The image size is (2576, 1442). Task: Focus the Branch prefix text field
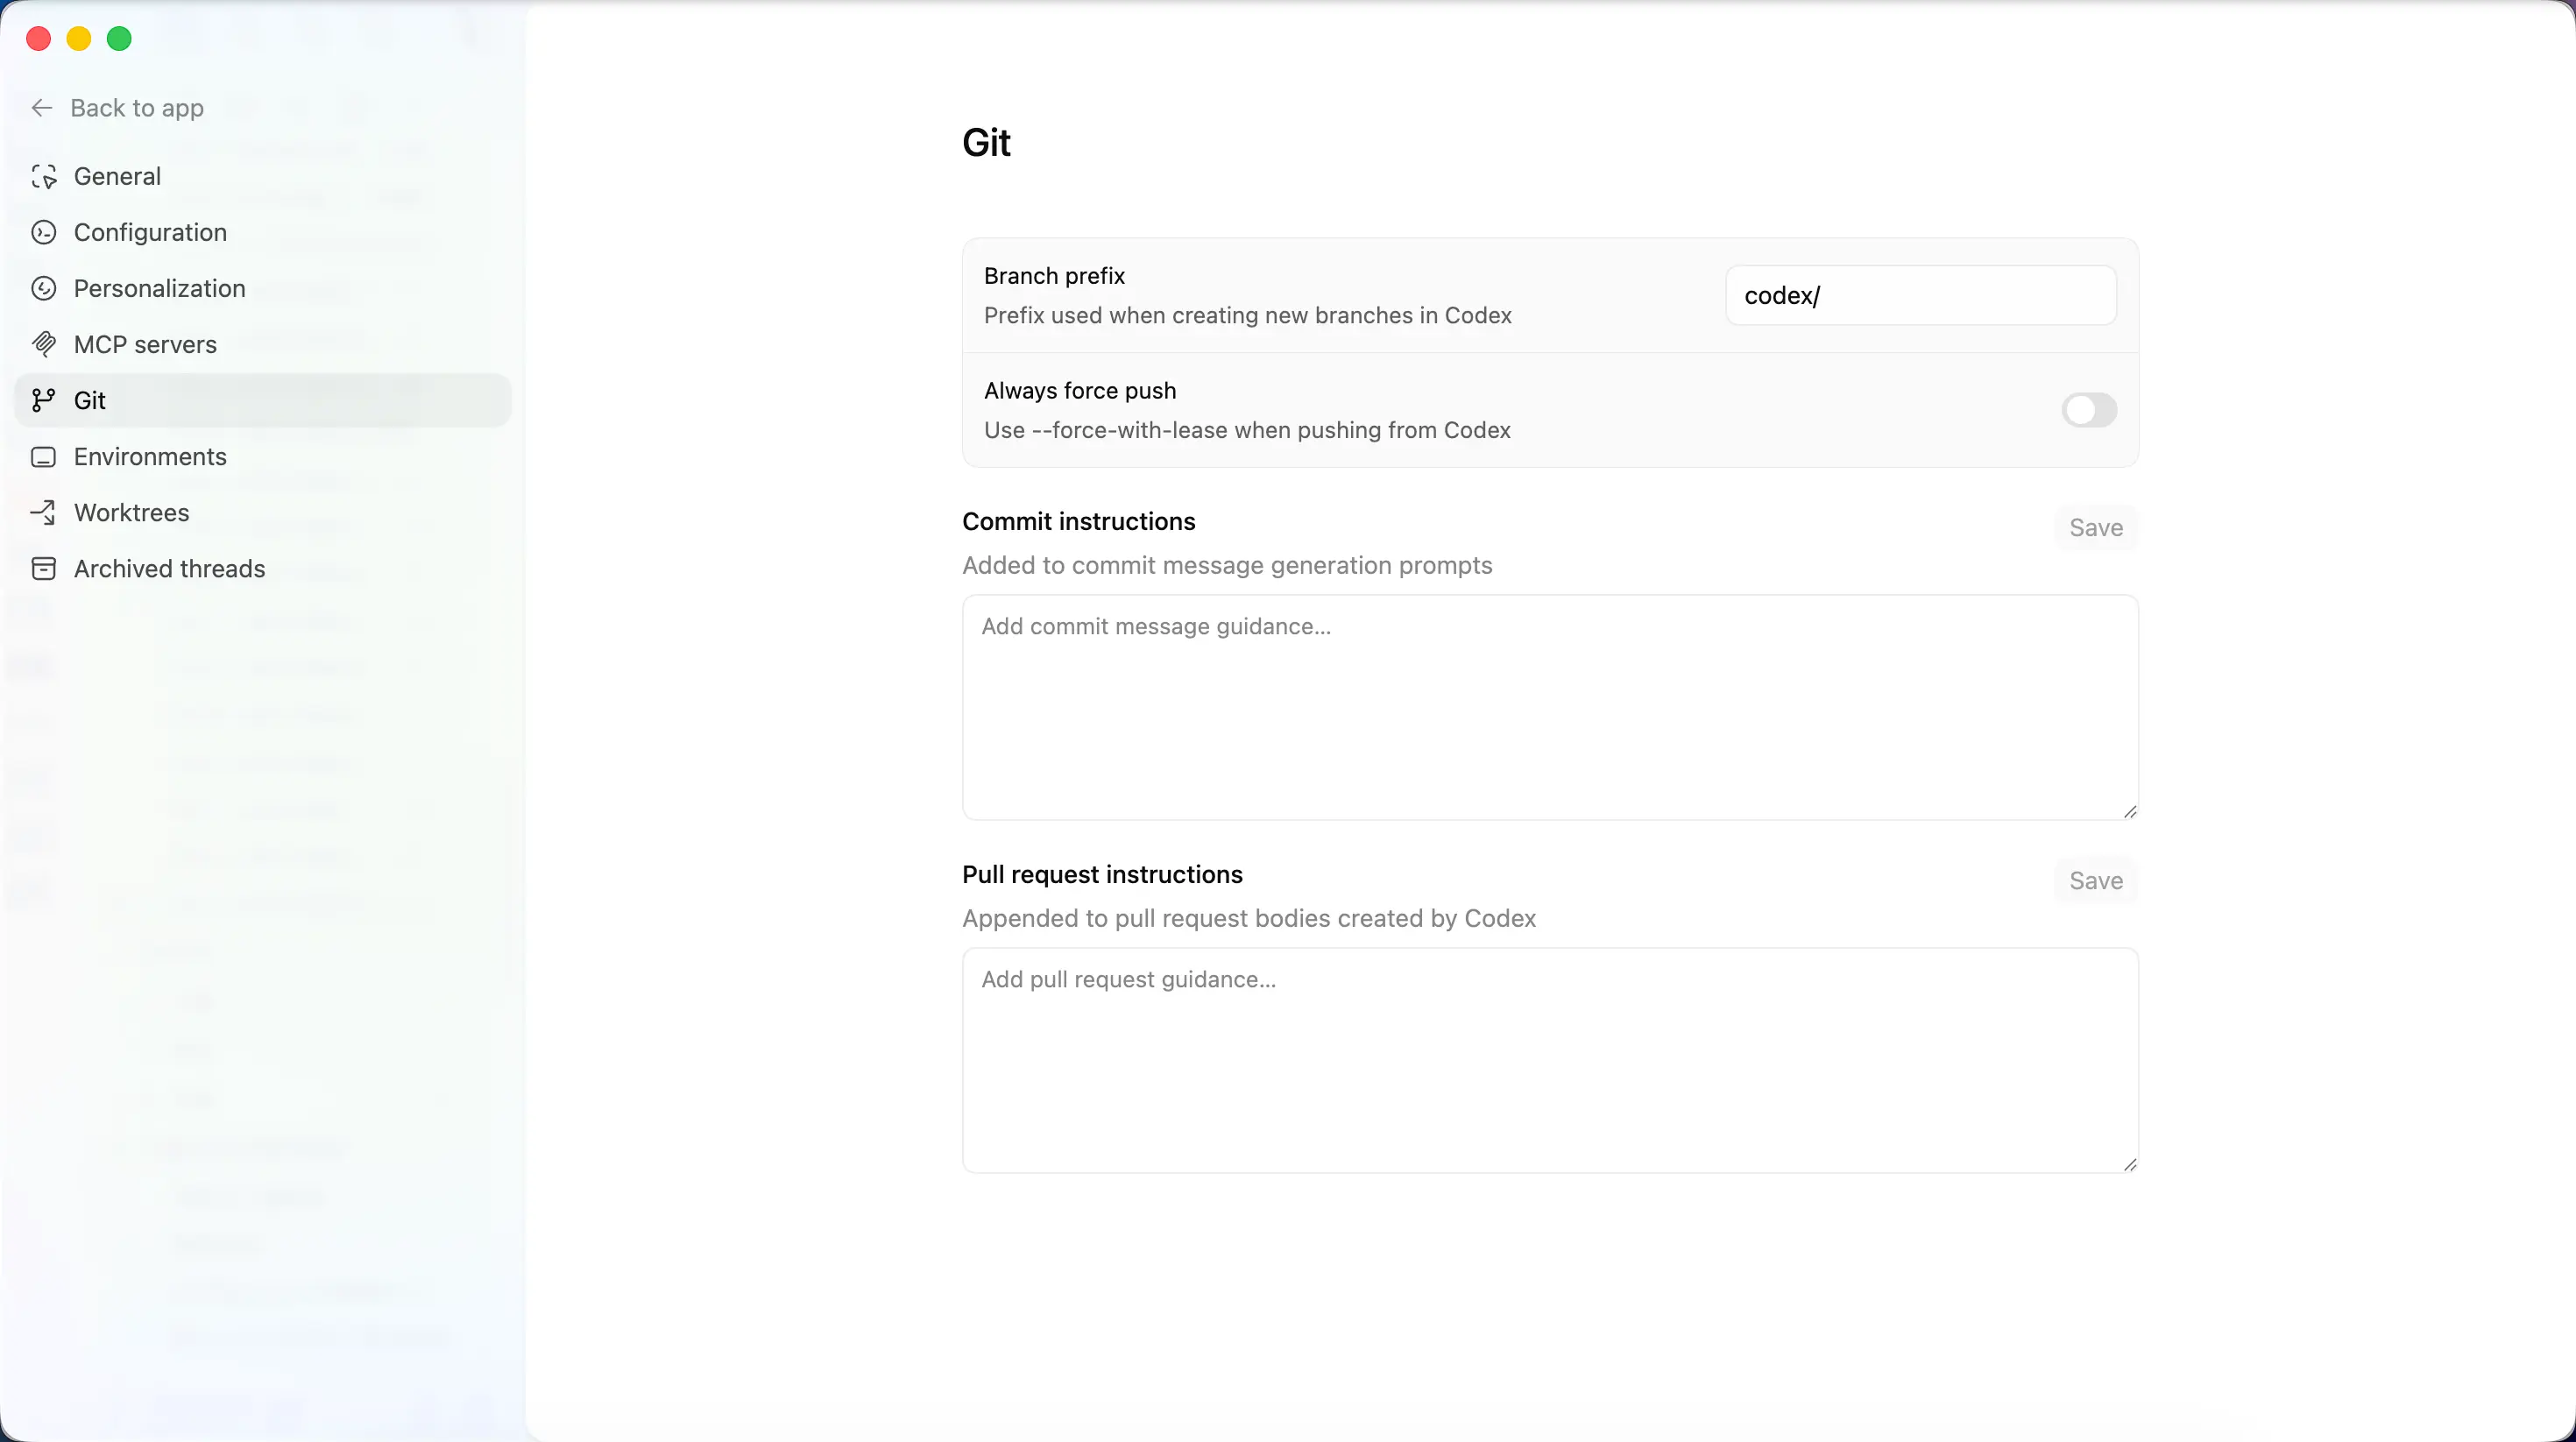pos(1920,296)
